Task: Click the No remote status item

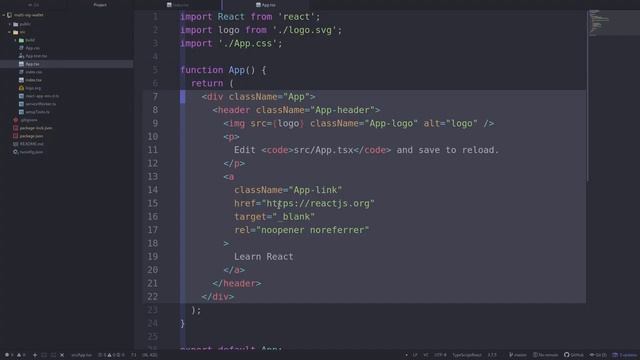Action: click(x=546, y=355)
